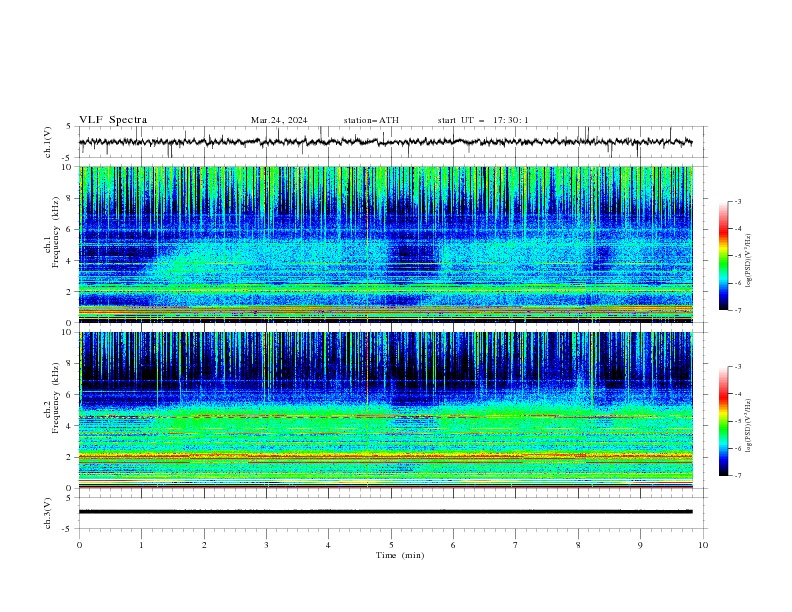This screenshot has width=792, height=612.
Task: Click the ch.3 flat waveform trace
Action: point(386,512)
